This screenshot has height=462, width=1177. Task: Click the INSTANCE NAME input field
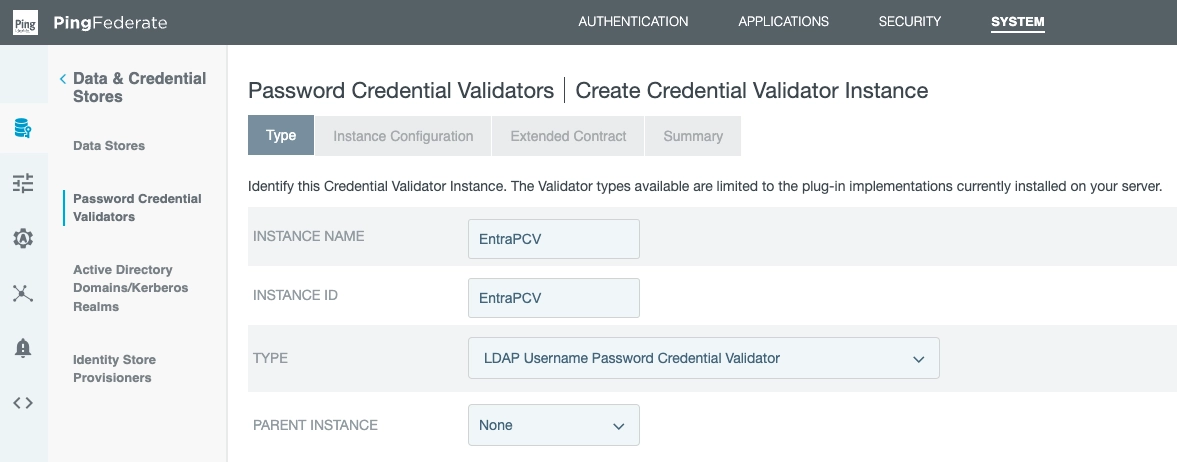click(x=553, y=238)
